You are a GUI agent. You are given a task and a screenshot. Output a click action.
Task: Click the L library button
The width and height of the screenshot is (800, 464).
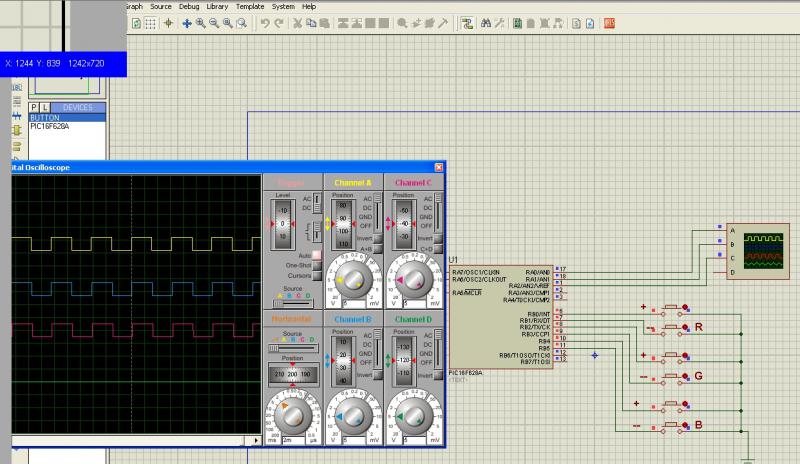click(x=46, y=107)
